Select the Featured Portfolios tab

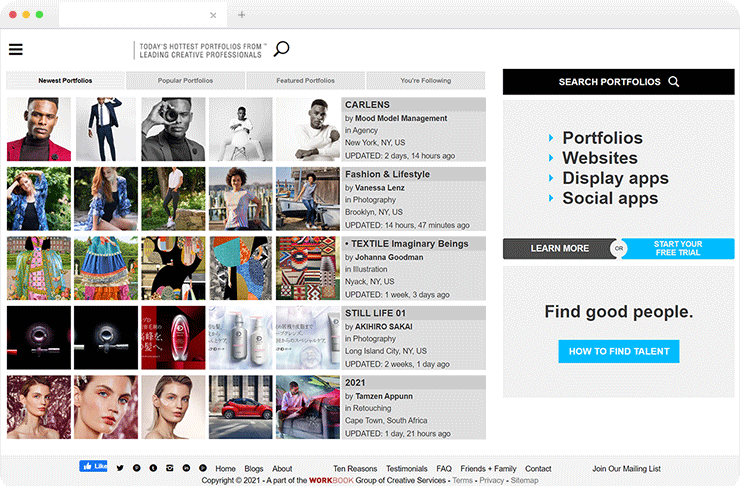click(305, 81)
